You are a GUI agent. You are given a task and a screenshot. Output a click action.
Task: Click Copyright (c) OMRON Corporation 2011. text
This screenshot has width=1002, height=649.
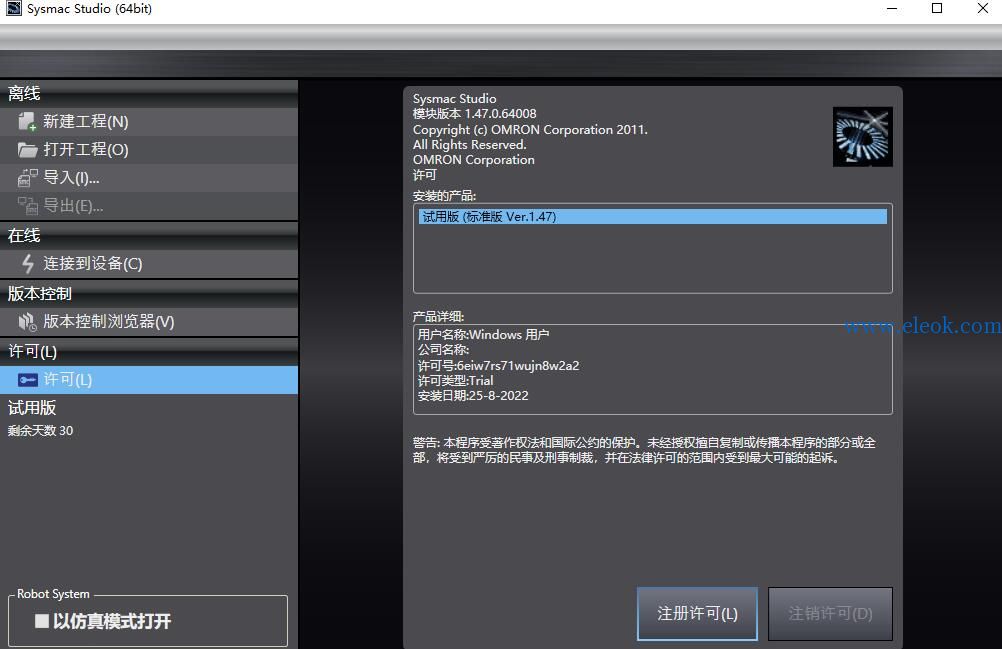pyautogui.click(x=530, y=130)
